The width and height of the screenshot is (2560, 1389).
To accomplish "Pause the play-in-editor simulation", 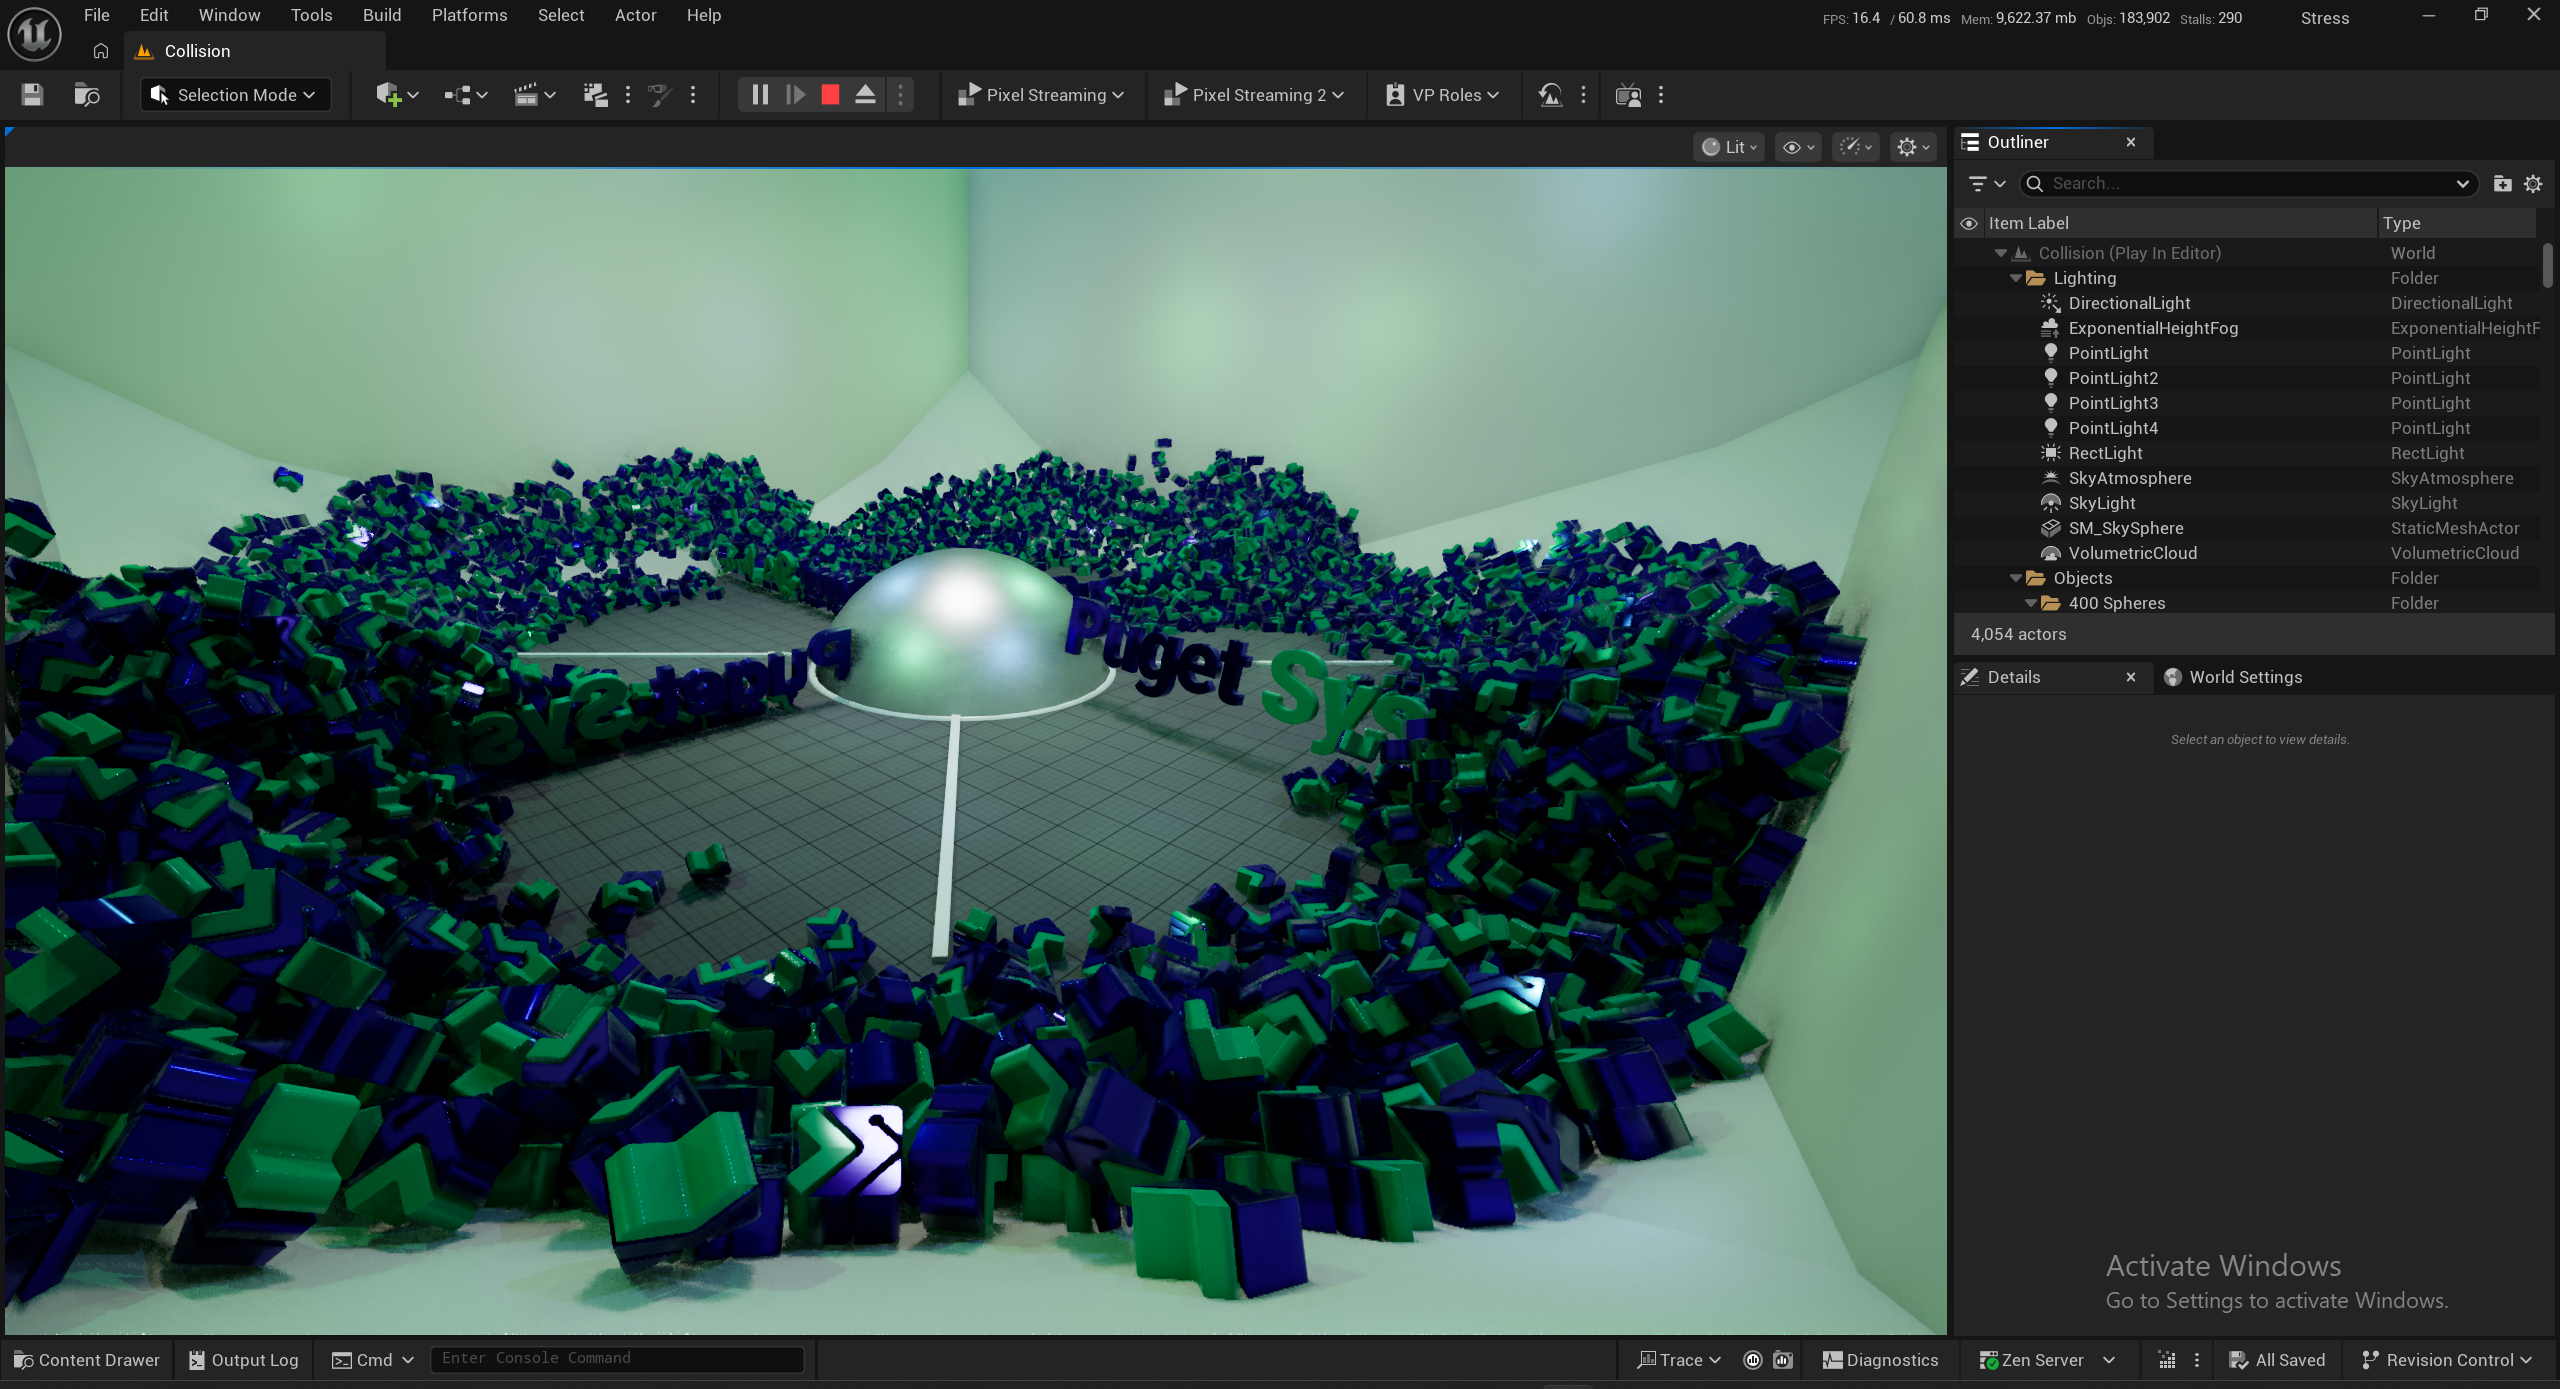I will (x=760, y=95).
